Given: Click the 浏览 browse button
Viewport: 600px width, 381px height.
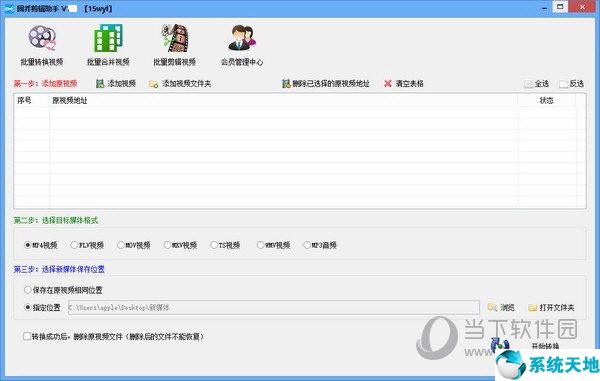Looking at the screenshot, I should point(501,307).
